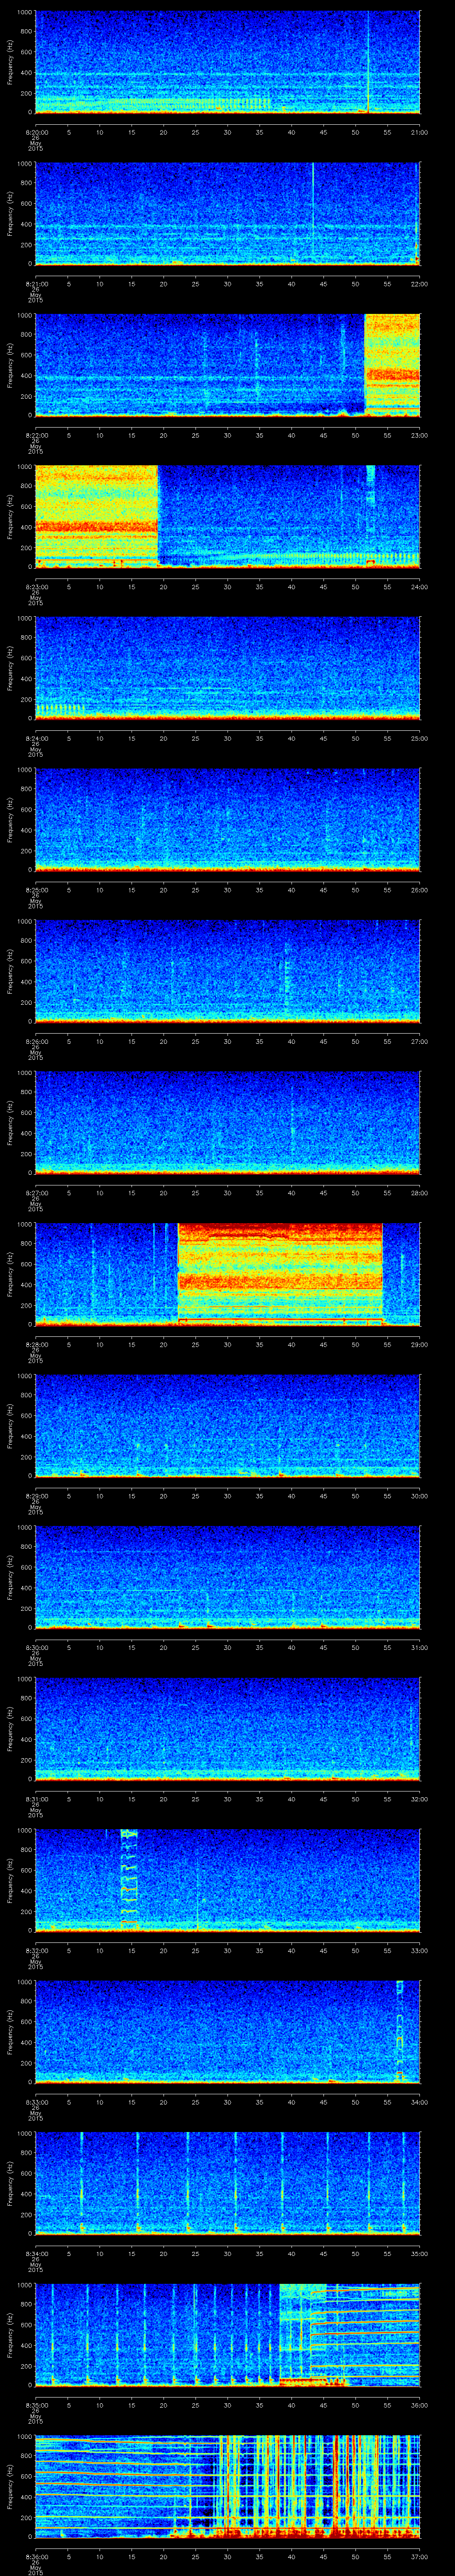Select the '8:32:00' start time label
This screenshot has width=455, height=2576.
click(x=36, y=1950)
